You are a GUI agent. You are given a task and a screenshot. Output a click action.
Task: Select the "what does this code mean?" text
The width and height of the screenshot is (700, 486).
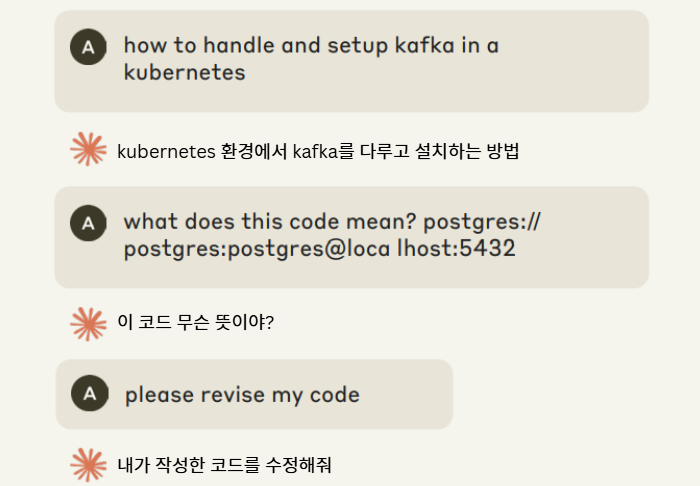(x=270, y=221)
